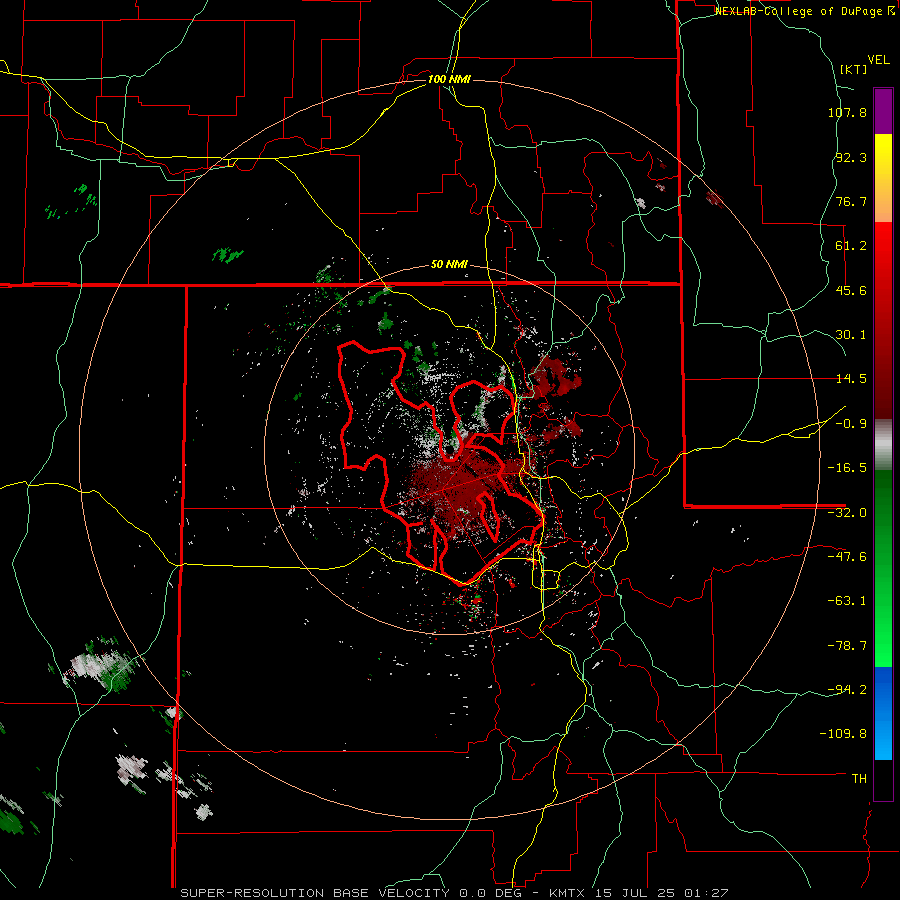Click the 45.6 legend value
This screenshot has width=900, height=900.
coord(851,290)
